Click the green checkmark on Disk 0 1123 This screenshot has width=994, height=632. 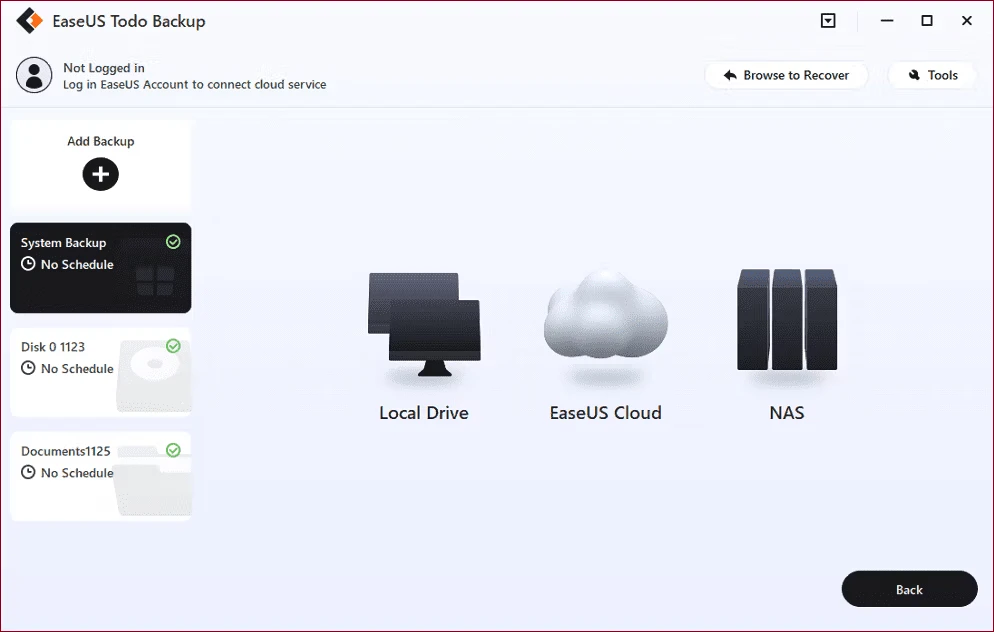pyautogui.click(x=173, y=346)
